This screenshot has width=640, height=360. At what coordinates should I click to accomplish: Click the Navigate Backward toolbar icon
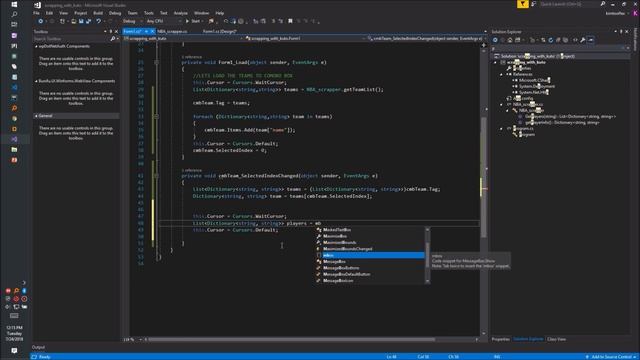pos(40,21)
